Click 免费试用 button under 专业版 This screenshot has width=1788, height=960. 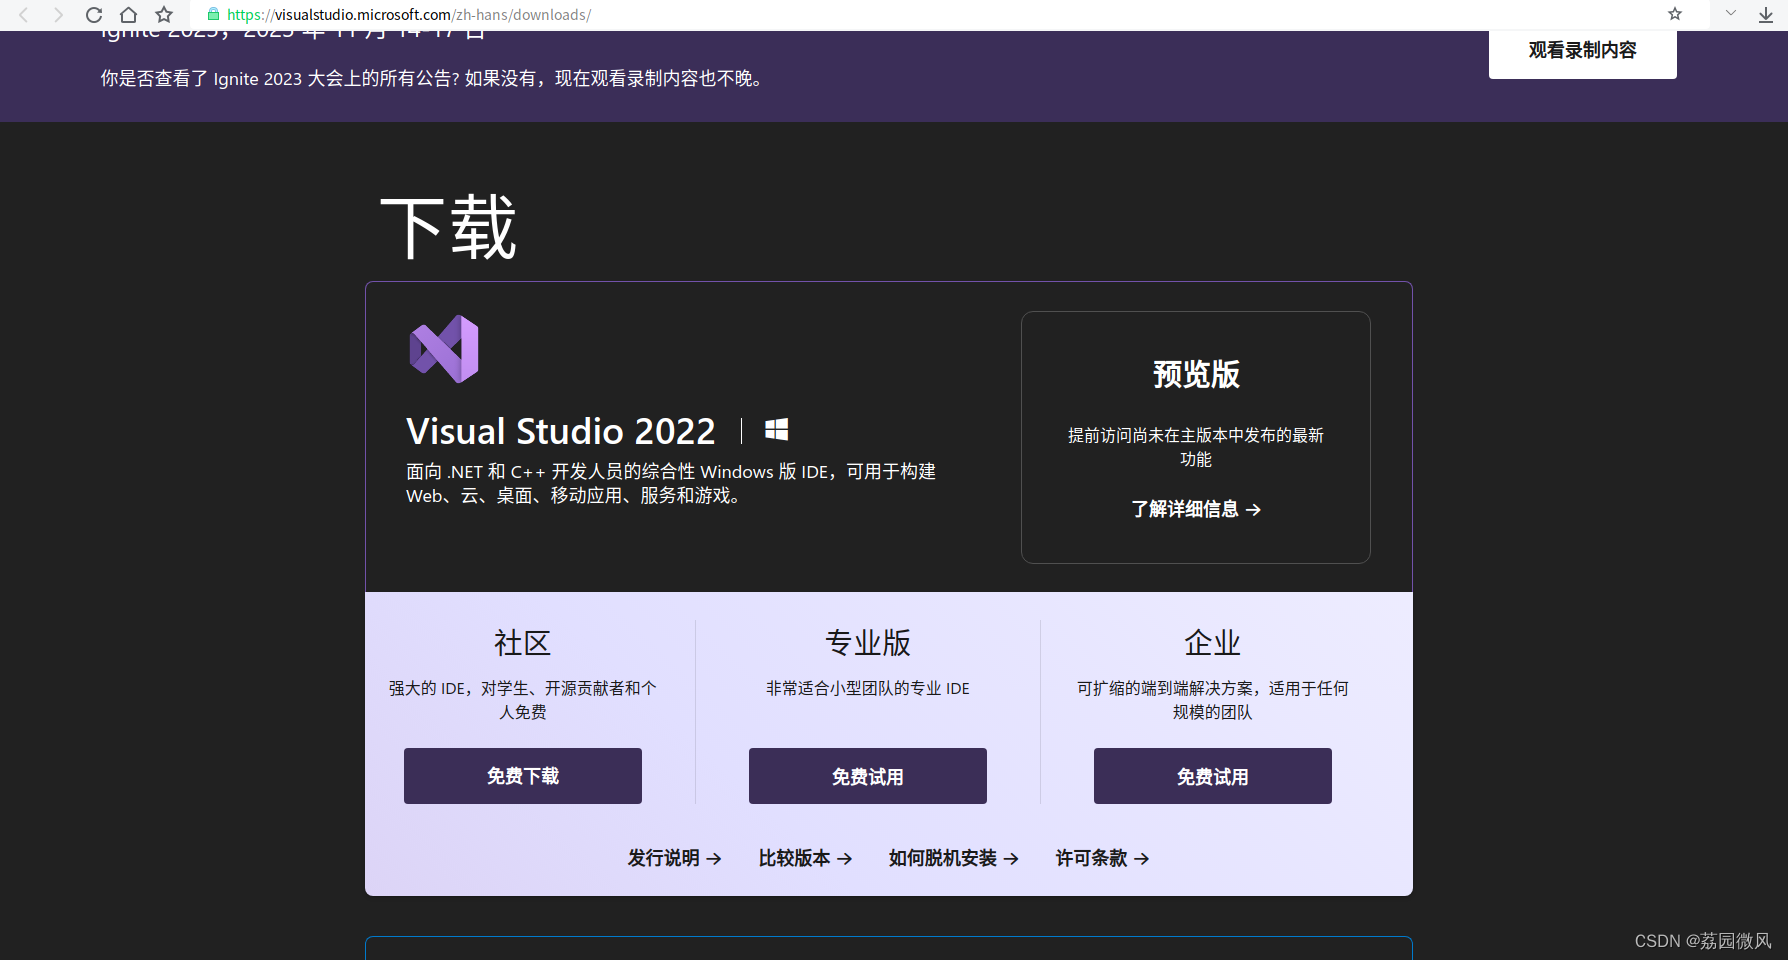point(868,776)
